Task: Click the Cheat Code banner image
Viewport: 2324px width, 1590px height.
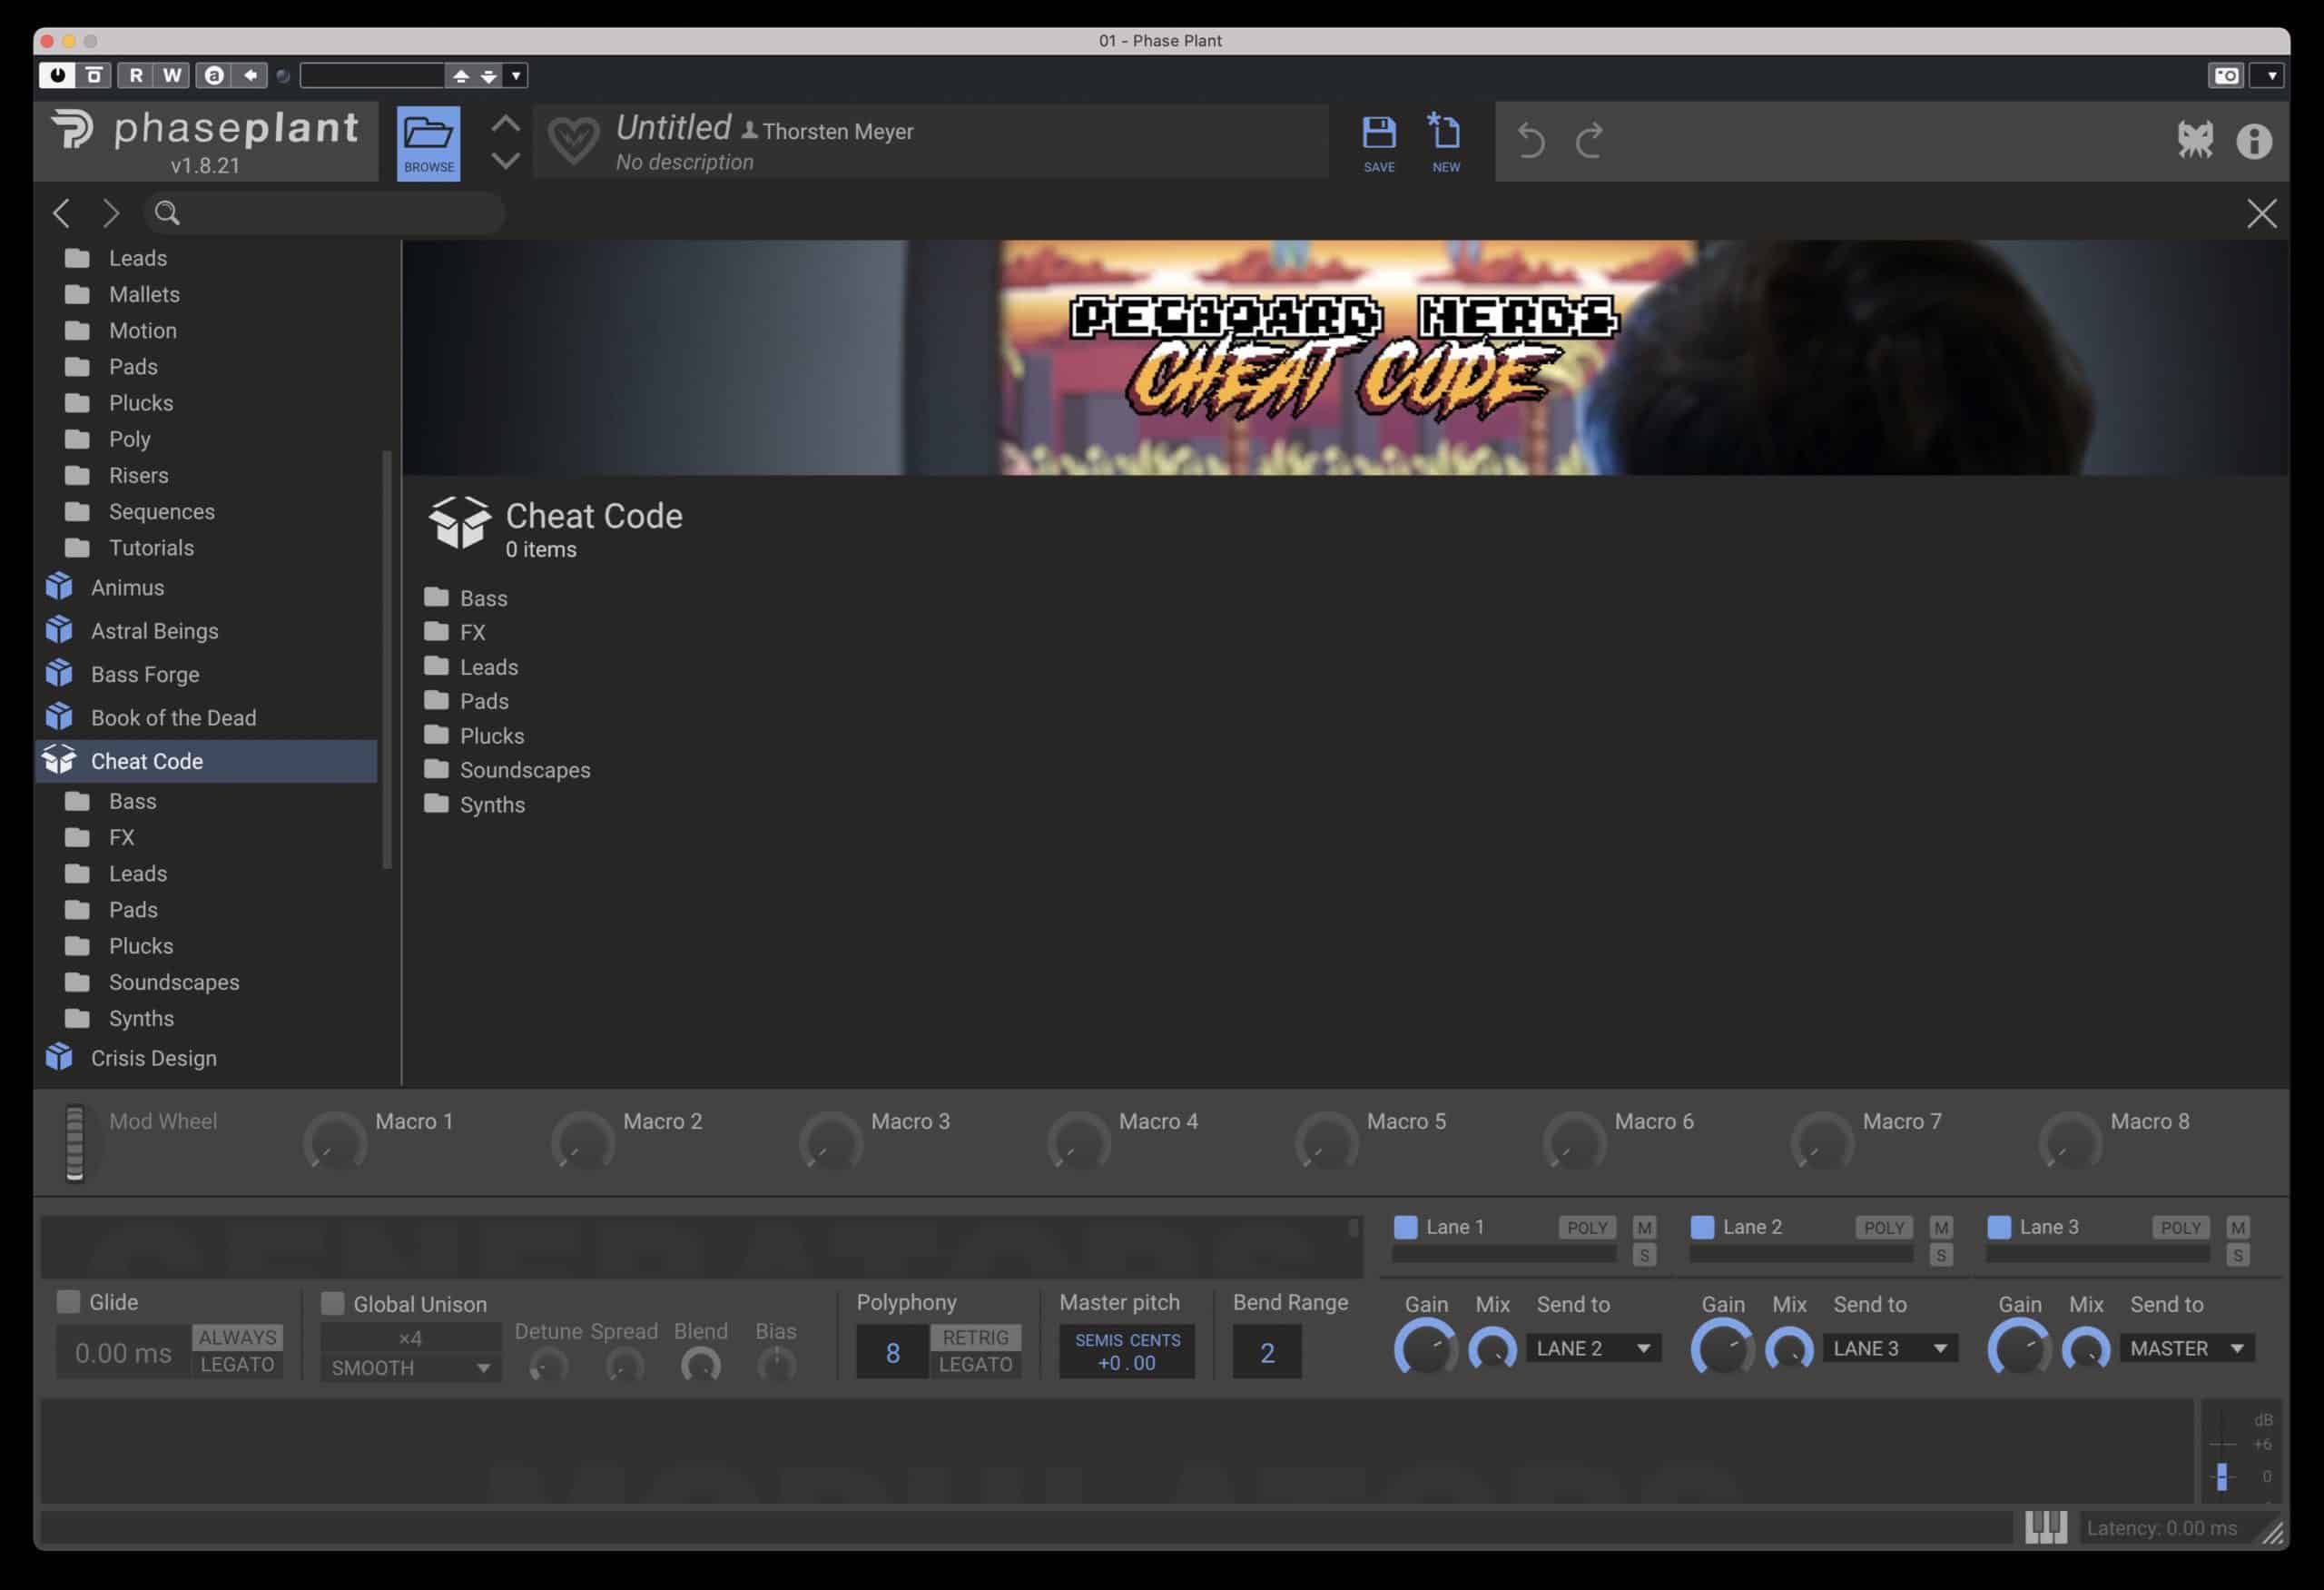Action: [x=1345, y=357]
